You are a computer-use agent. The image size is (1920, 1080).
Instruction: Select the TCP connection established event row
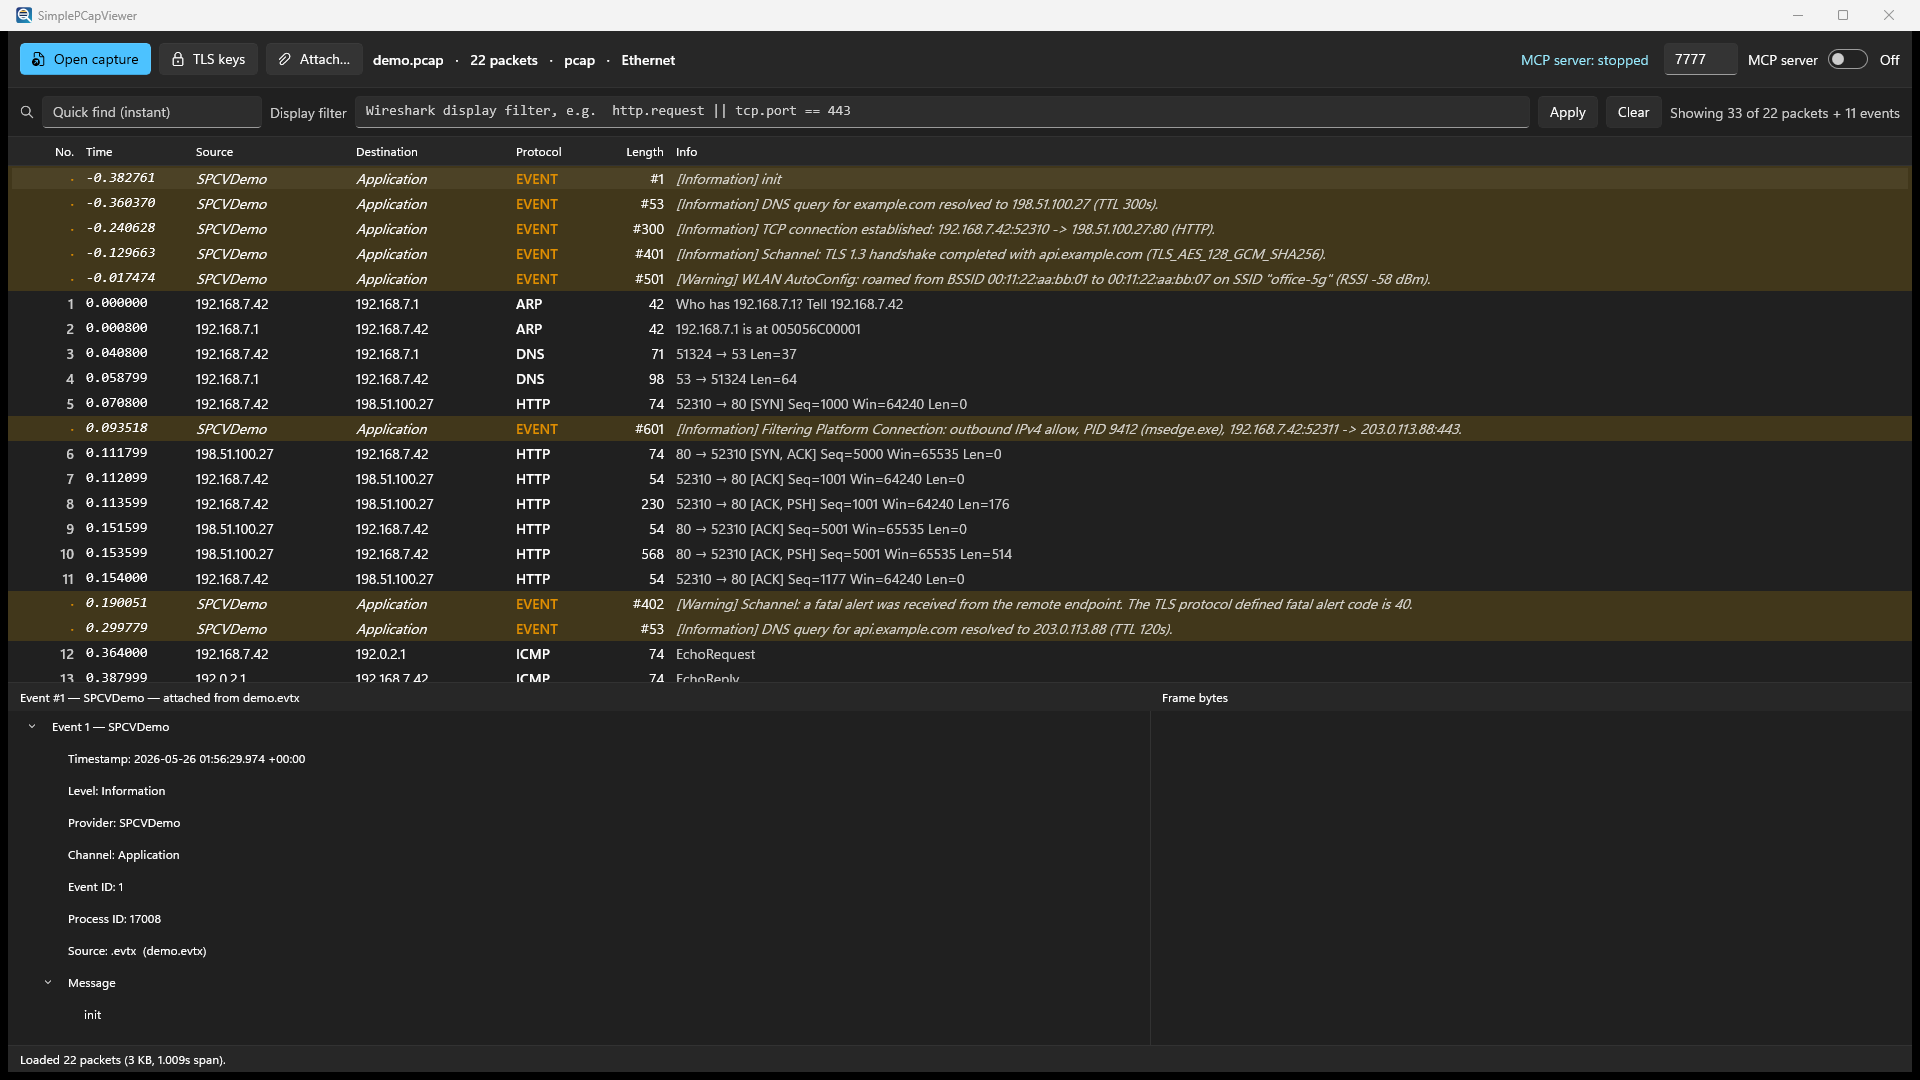[x=960, y=229]
